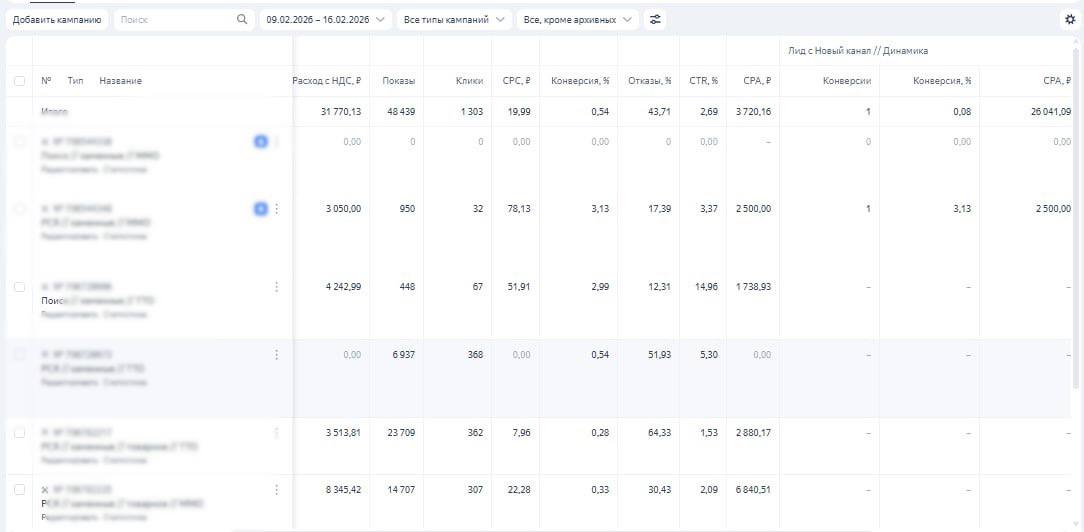Sort by the 'Расход с НДС, ₽' column header
The image size is (1084, 532).
pyautogui.click(x=327, y=81)
